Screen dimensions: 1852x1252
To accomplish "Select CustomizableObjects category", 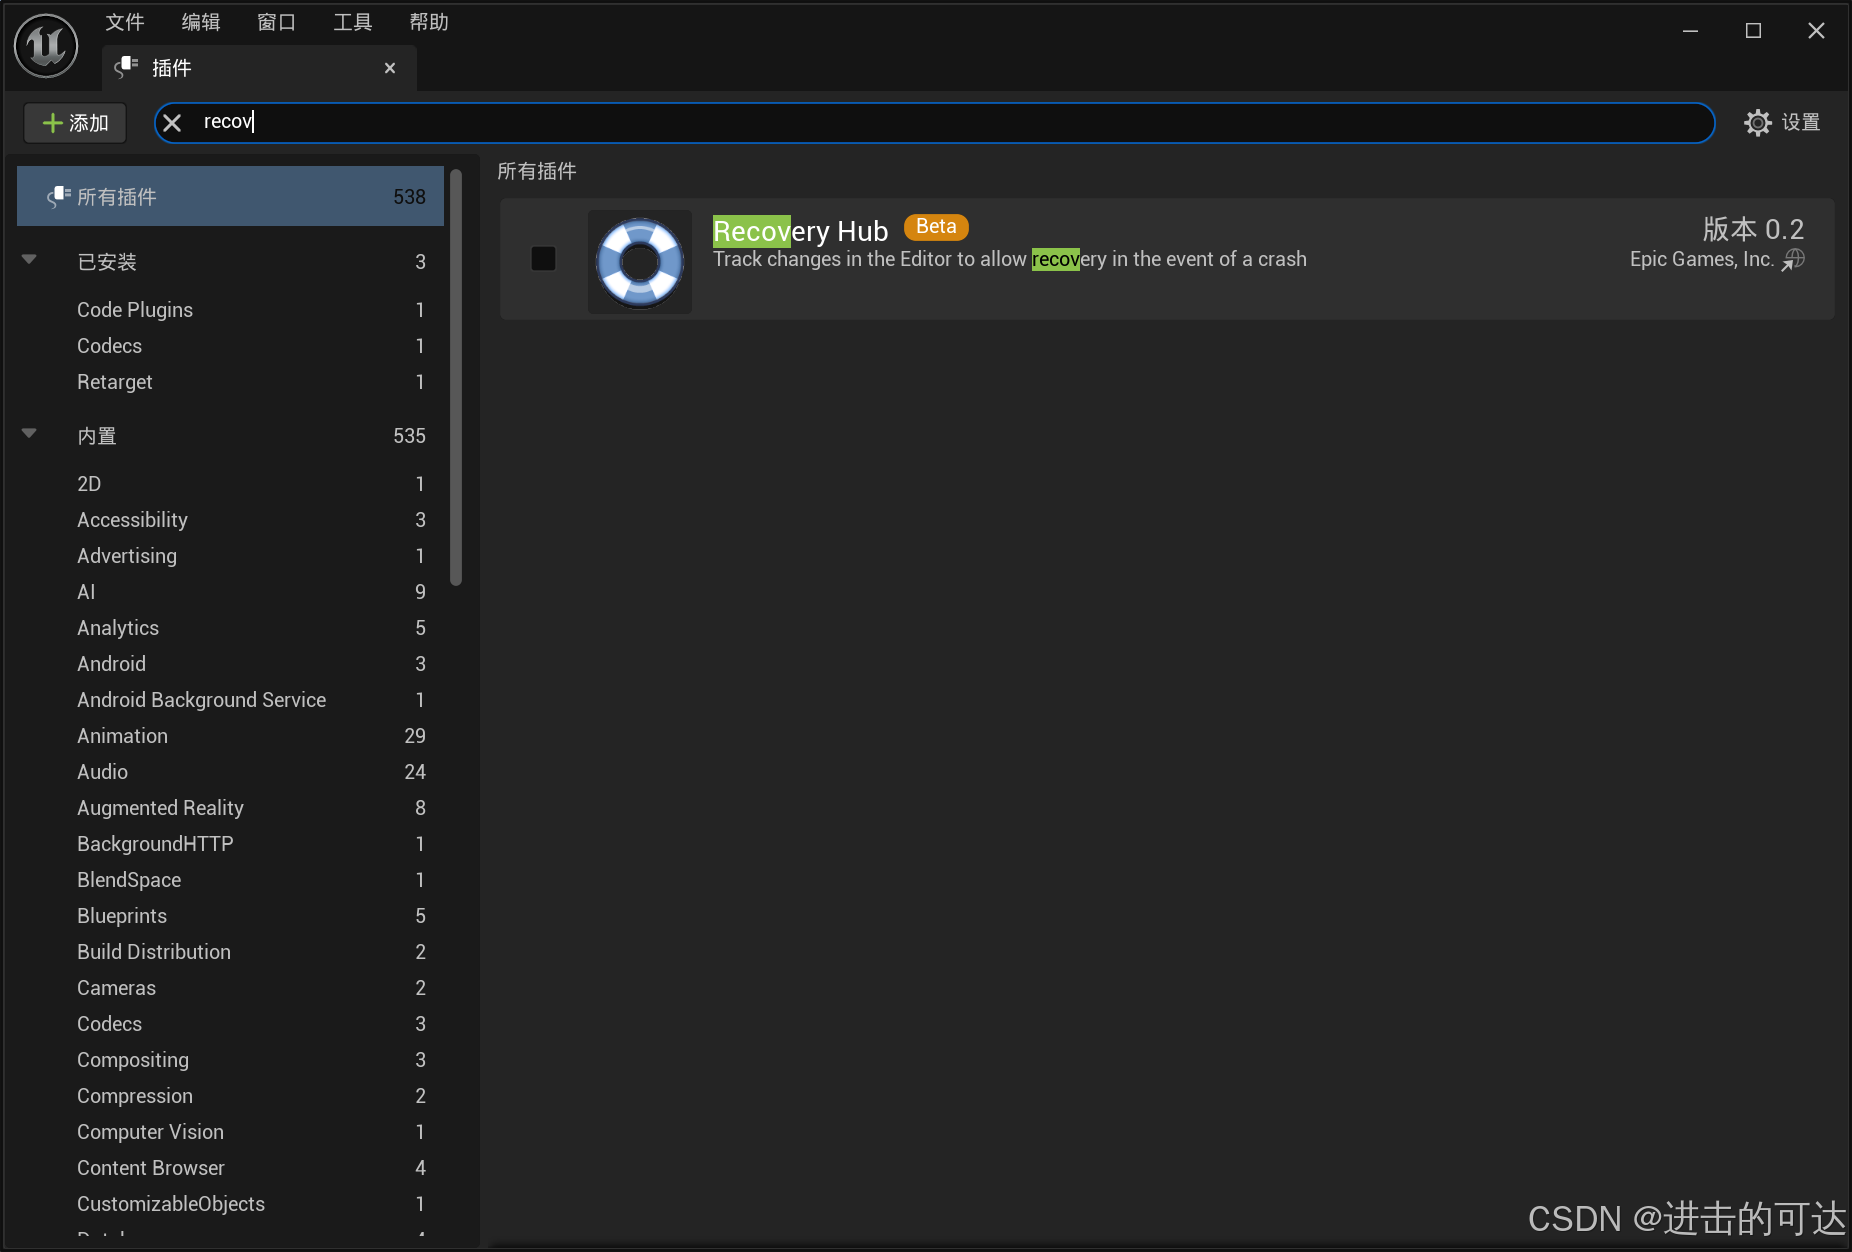I will 231,1204.
